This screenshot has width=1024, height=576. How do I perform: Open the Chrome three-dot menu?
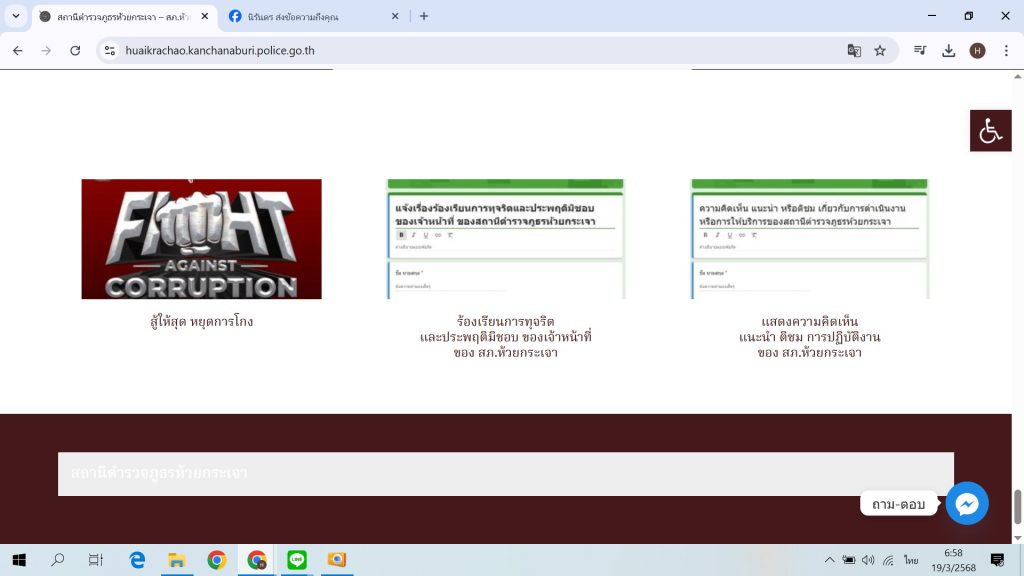click(x=1006, y=50)
